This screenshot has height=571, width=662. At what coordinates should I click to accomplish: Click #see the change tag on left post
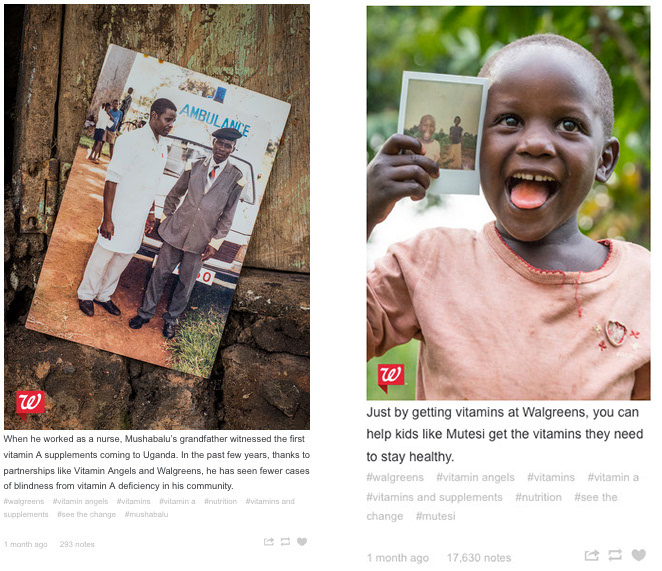pos(87,514)
